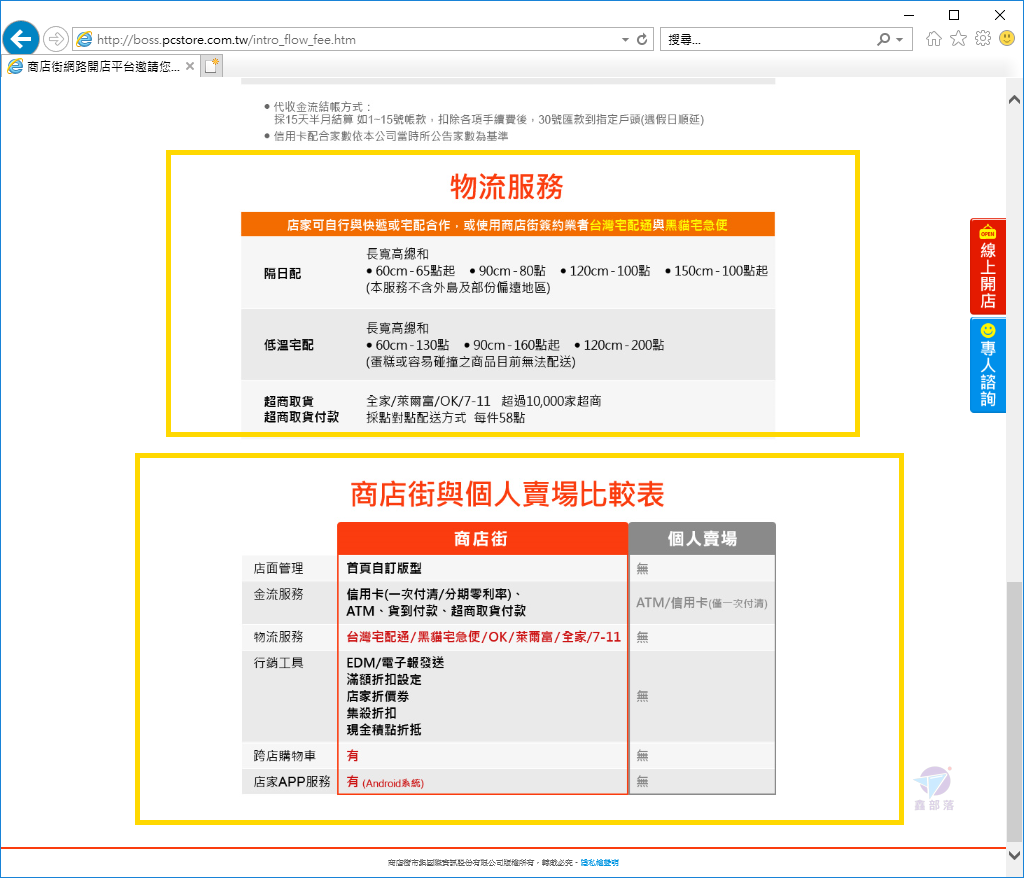Click the magnifier icon in the search box
1024x878 pixels.
point(884,40)
